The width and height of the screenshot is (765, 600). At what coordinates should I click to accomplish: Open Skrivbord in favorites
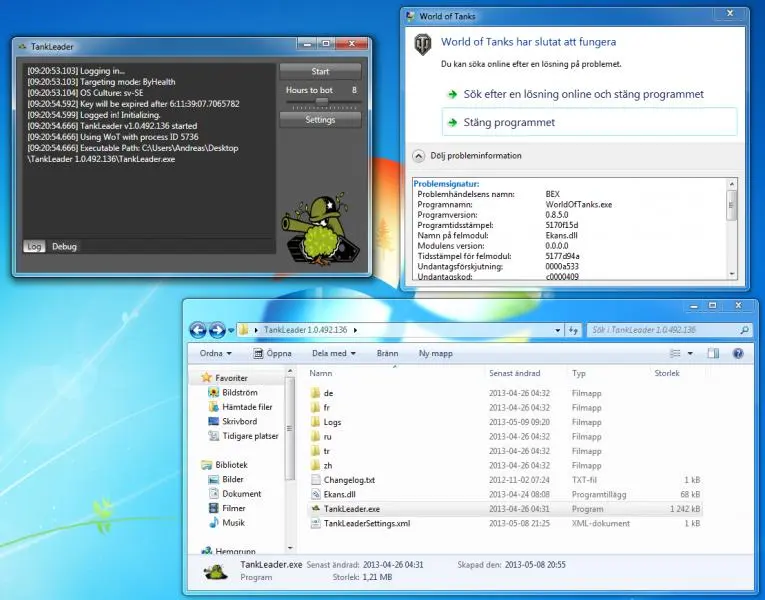pyautogui.click(x=239, y=421)
